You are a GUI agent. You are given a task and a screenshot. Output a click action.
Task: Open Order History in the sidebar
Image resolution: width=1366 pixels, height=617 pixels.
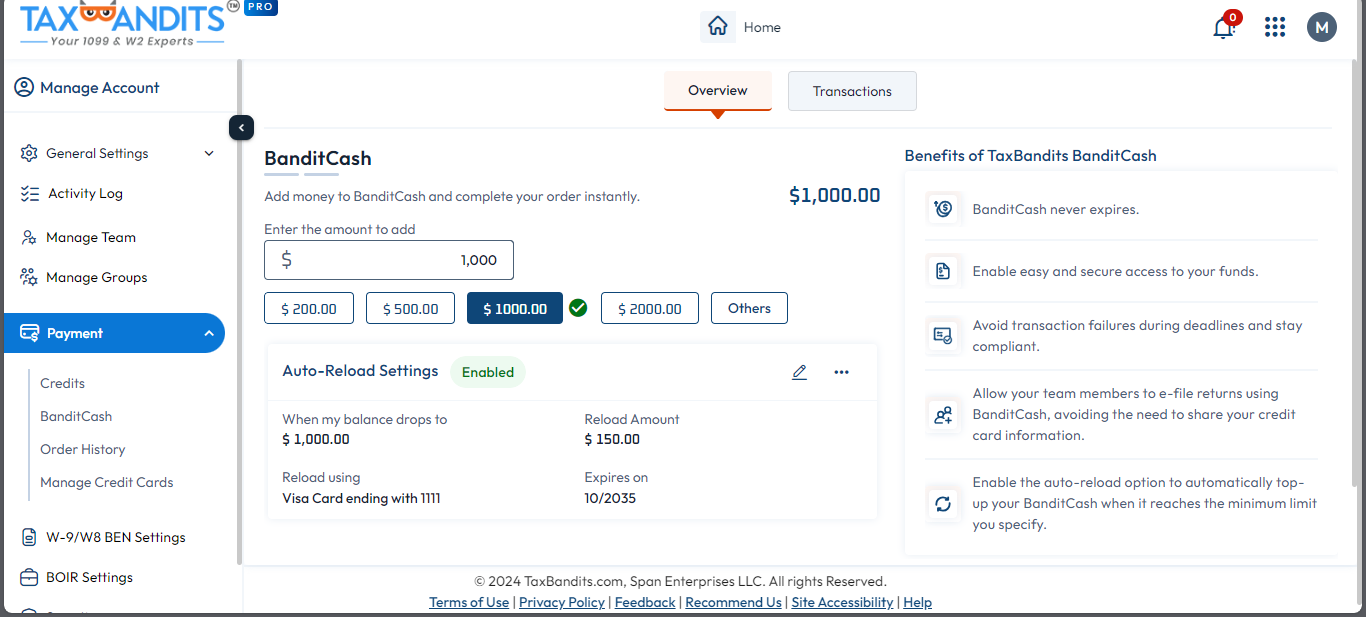83,449
